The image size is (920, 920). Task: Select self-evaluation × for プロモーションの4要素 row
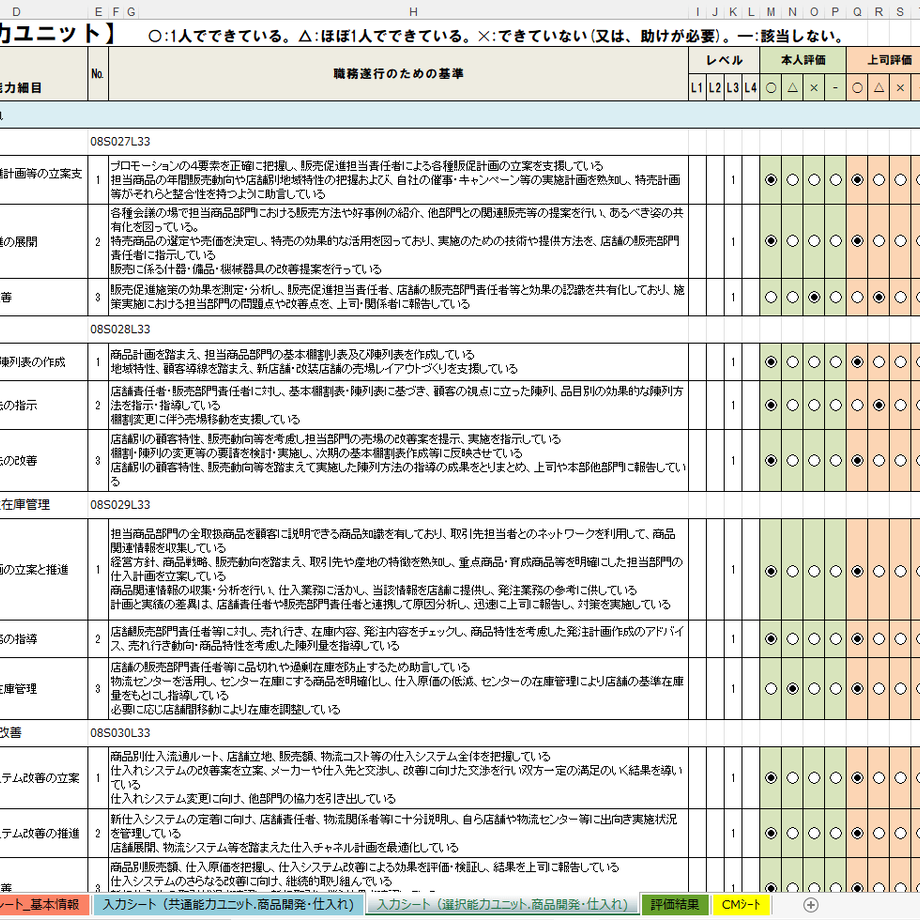pos(814,180)
